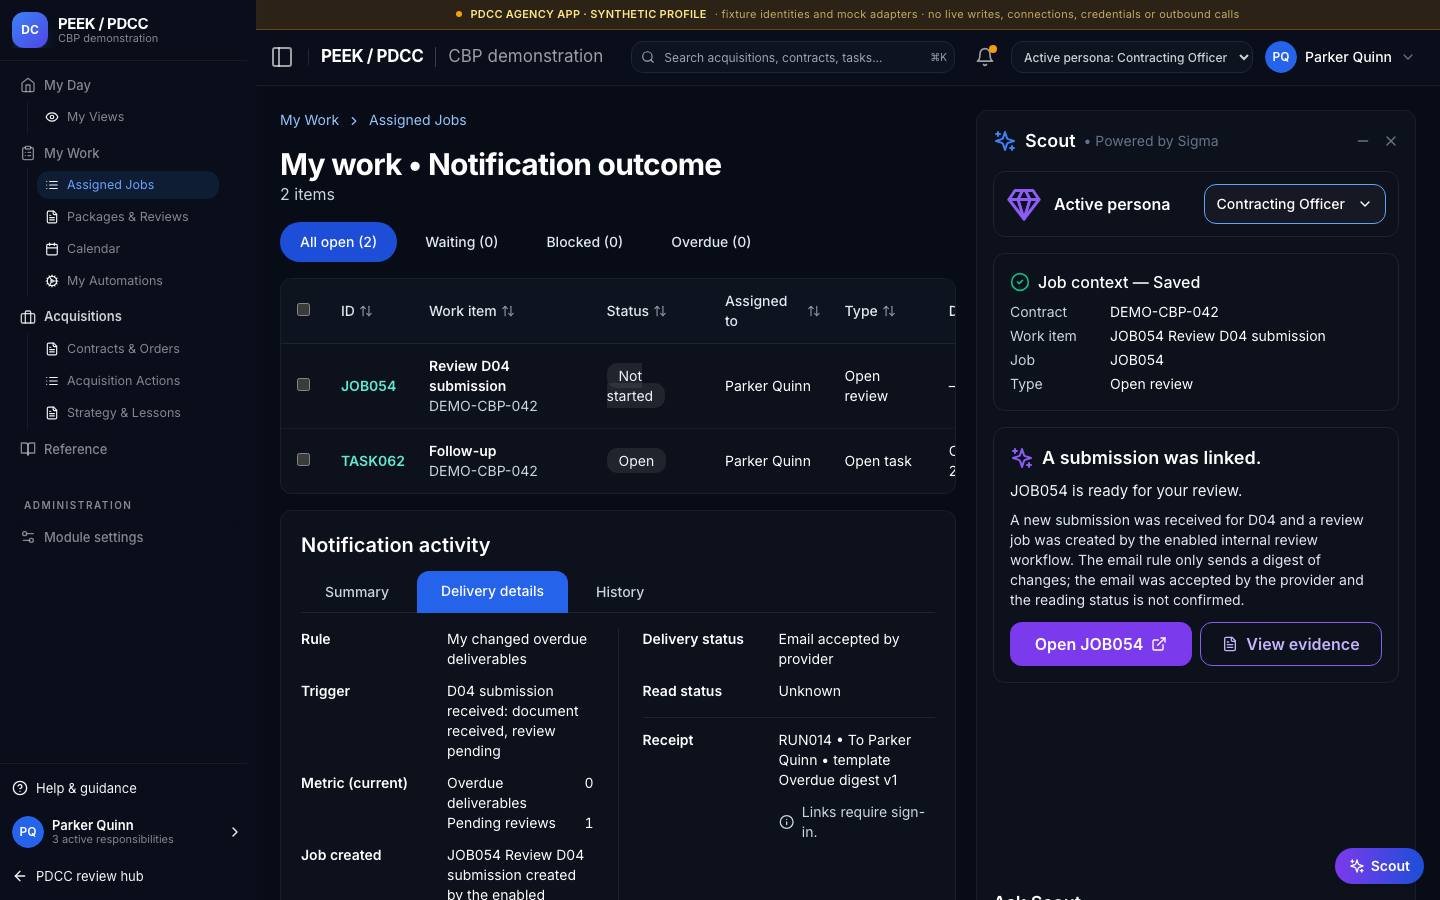Screen dimensions: 1440x900
Task: Click the info icon near Links require sign-in
Action: 786,822
